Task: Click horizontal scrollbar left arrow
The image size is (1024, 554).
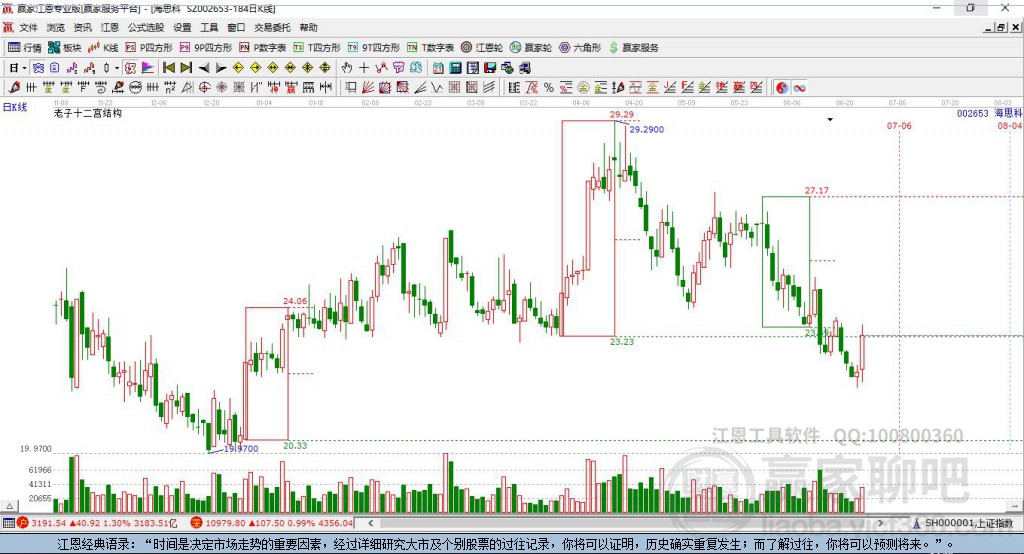Action: (371, 523)
